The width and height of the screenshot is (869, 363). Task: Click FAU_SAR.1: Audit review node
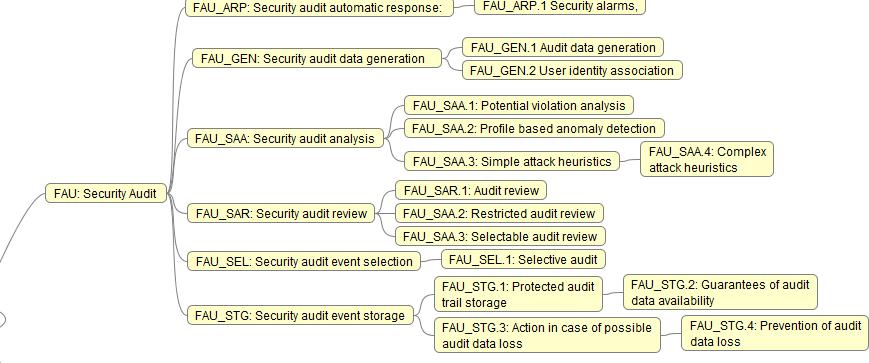[471, 190]
